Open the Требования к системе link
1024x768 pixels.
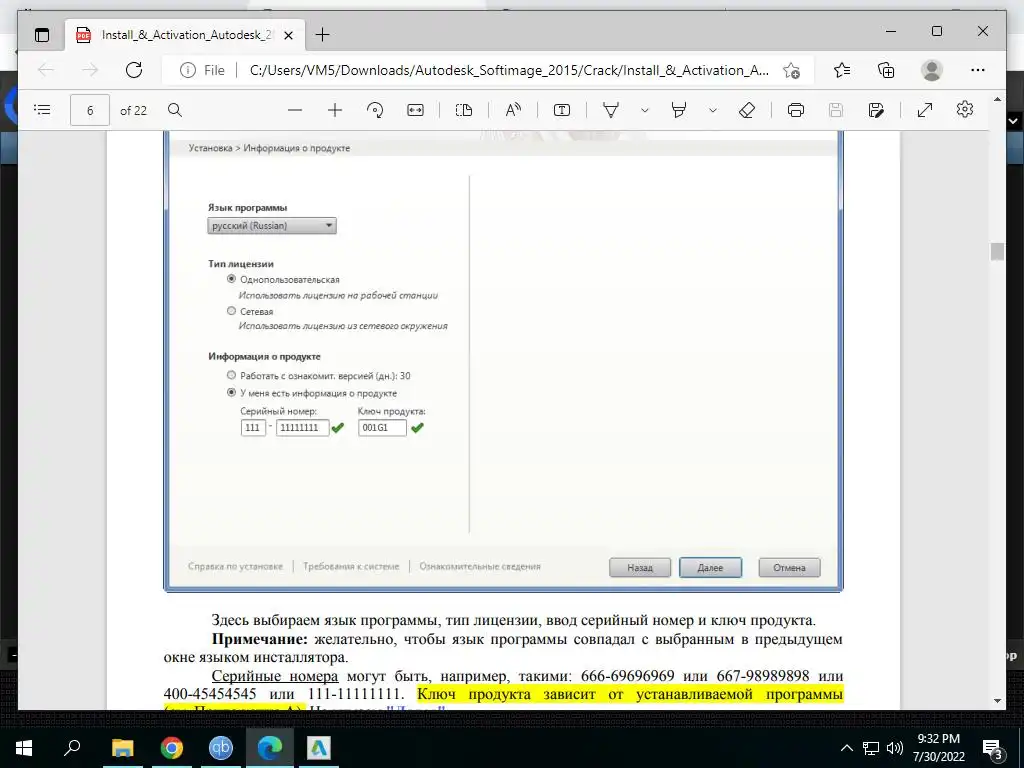351,566
